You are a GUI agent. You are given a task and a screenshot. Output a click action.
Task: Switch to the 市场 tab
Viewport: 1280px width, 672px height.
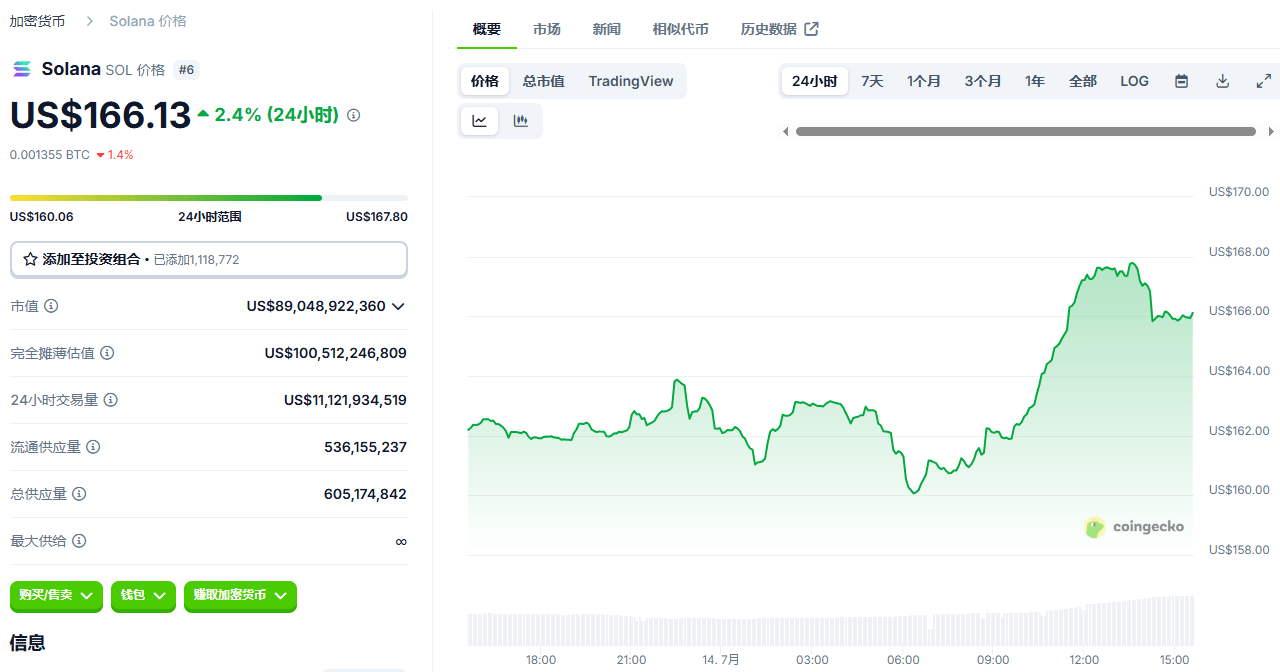tap(547, 29)
